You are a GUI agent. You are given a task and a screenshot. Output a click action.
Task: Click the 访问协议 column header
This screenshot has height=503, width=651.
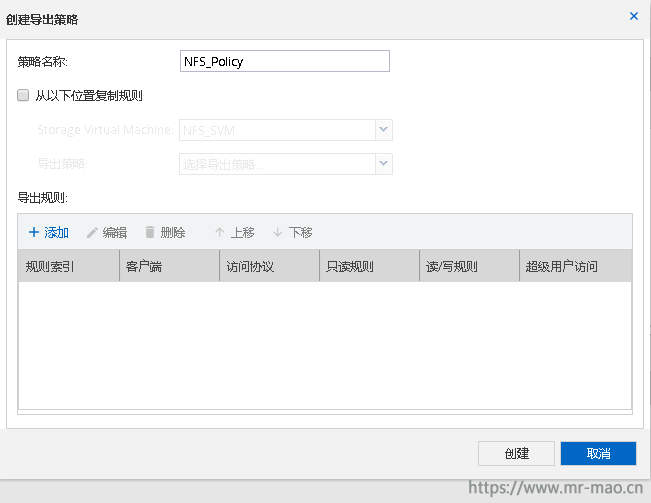(x=269, y=266)
